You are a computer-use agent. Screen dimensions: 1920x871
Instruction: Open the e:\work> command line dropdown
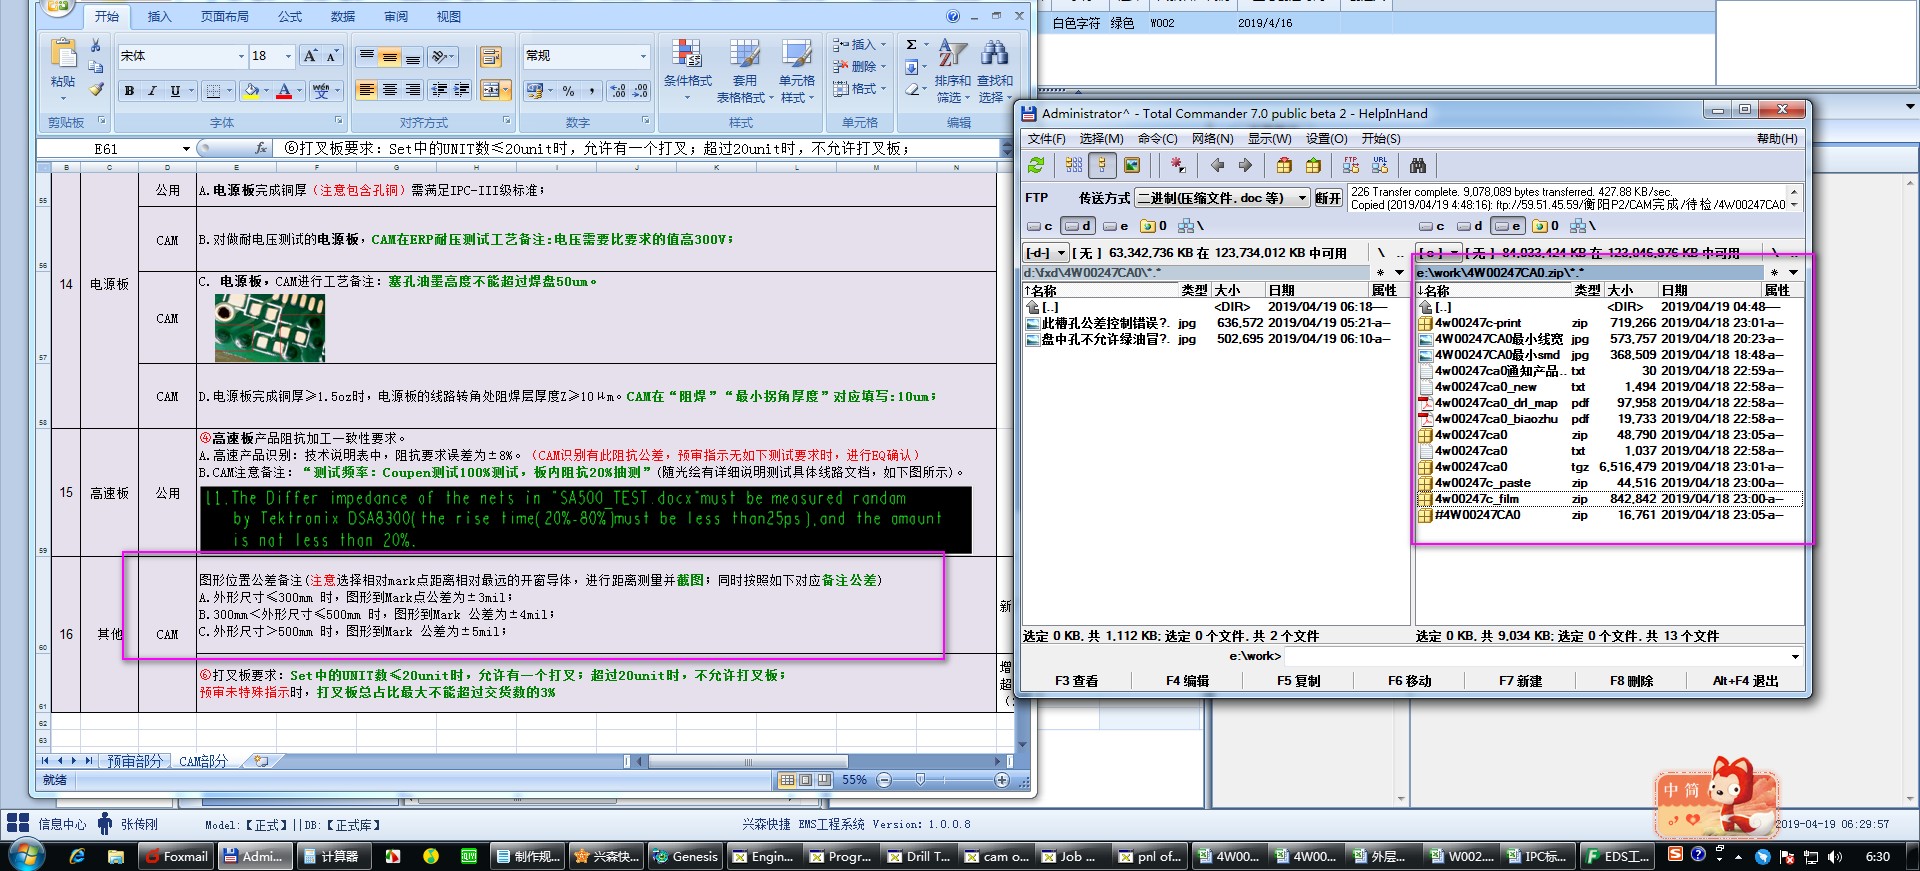pyautogui.click(x=1795, y=657)
